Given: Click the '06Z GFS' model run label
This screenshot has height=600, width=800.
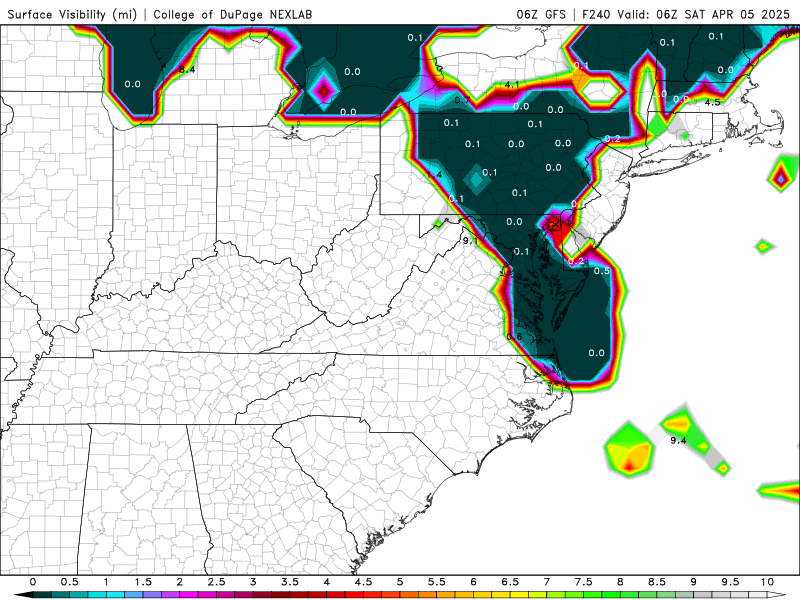Looking at the screenshot, I should click(x=541, y=14).
